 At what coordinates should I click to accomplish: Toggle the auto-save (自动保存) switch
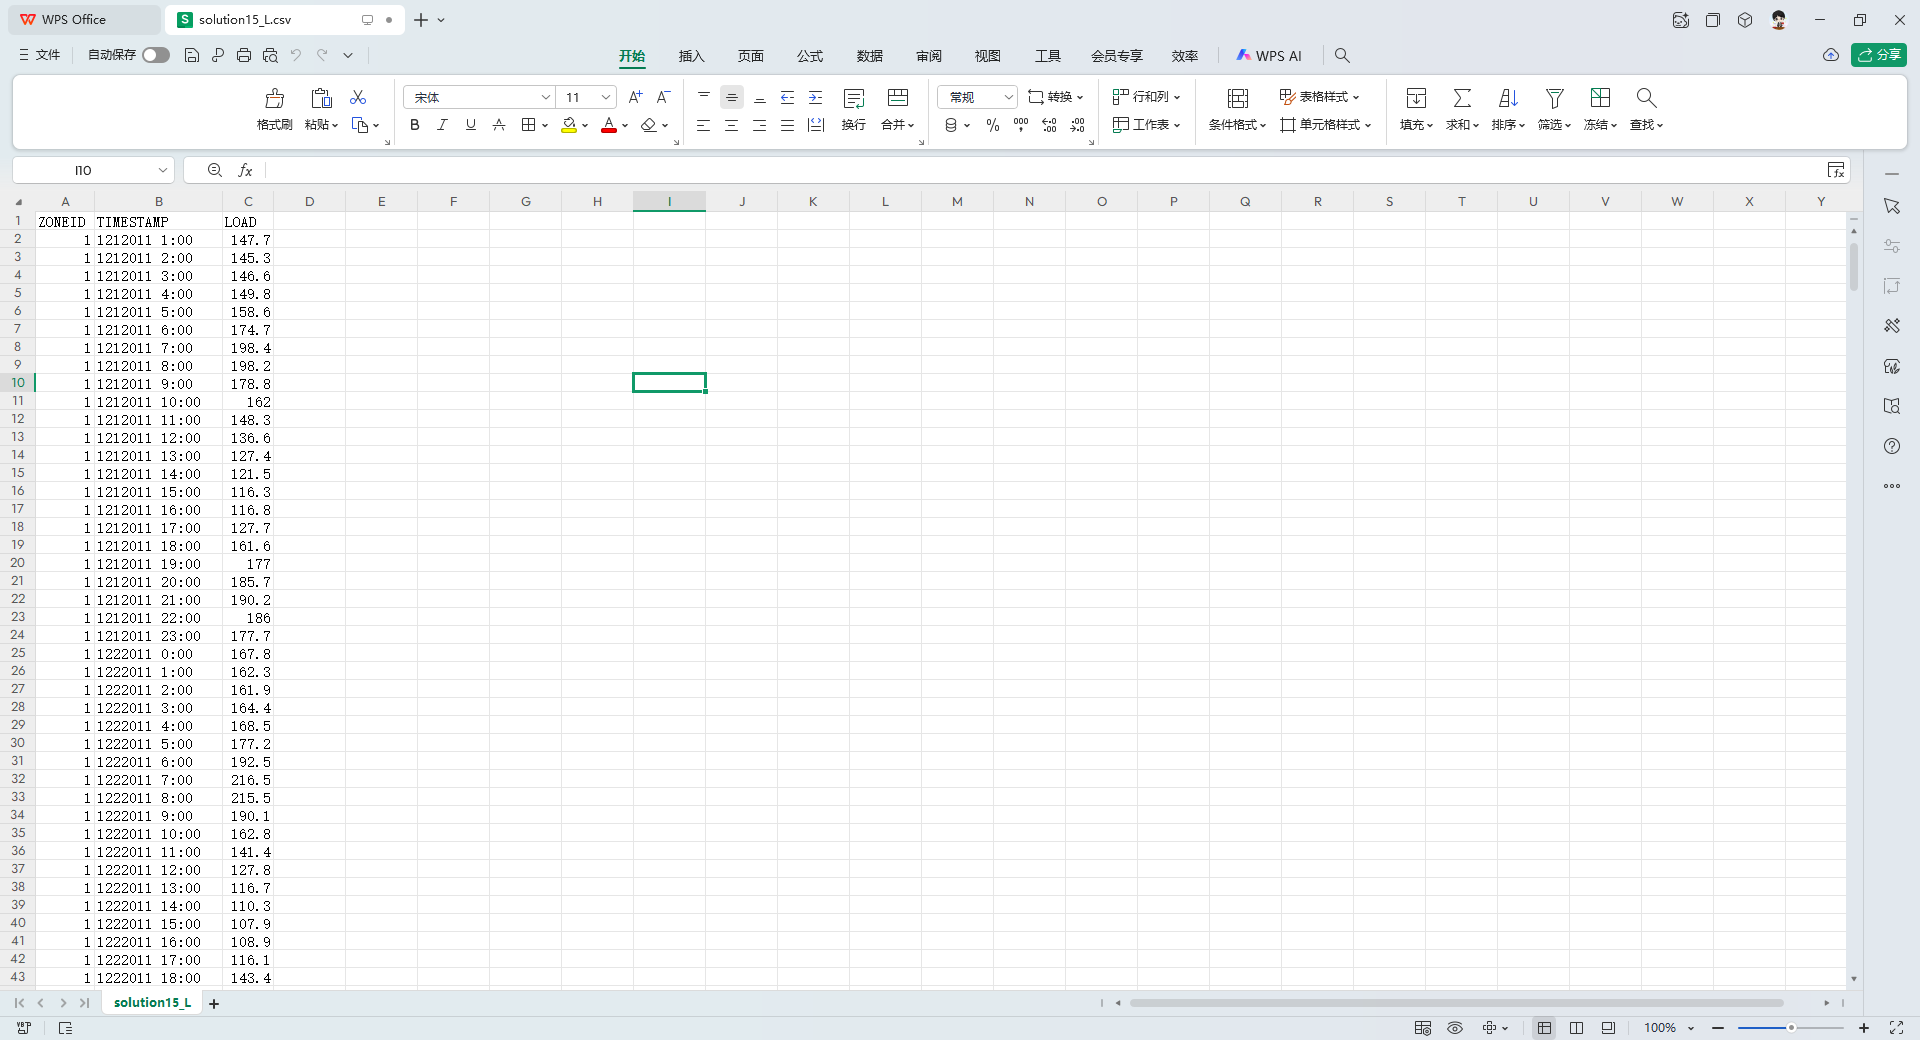coord(156,55)
